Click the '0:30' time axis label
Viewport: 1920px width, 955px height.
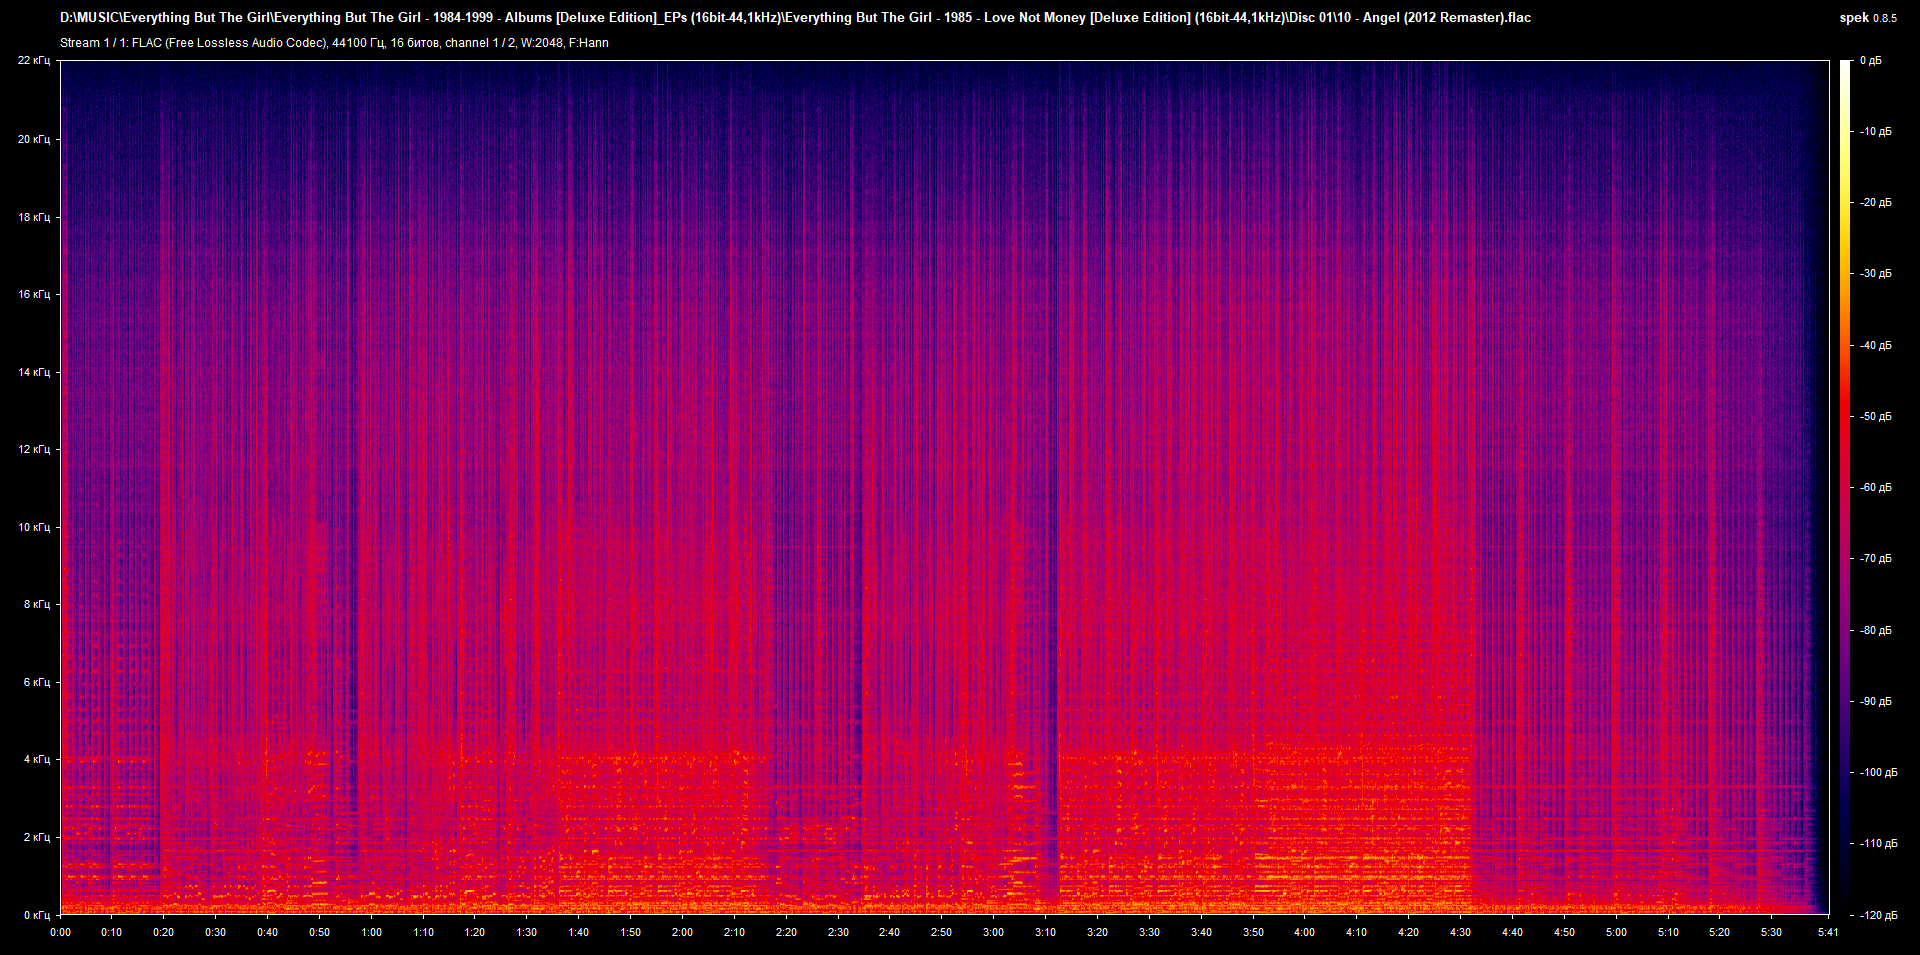click(x=215, y=932)
